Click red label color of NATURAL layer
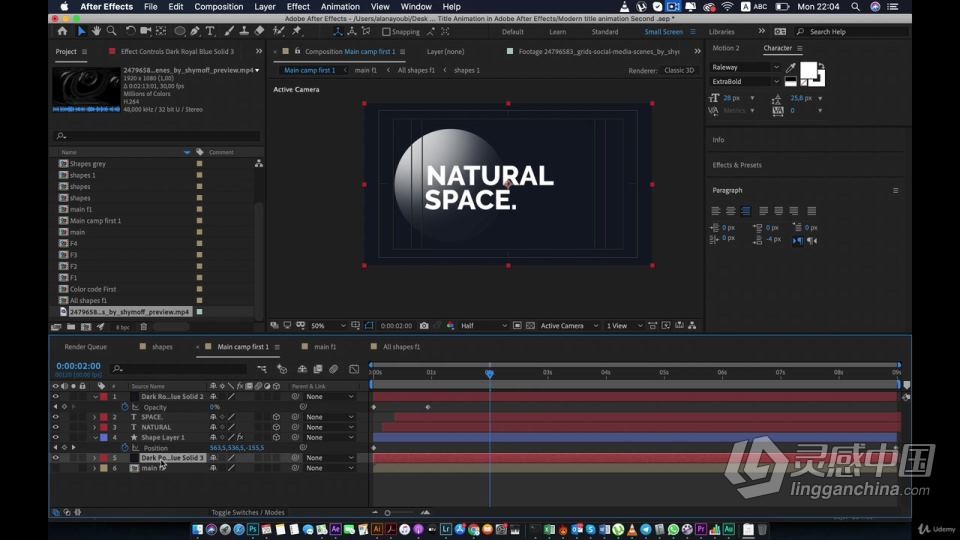The image size is (960, 540). click(x=104, y=427)
